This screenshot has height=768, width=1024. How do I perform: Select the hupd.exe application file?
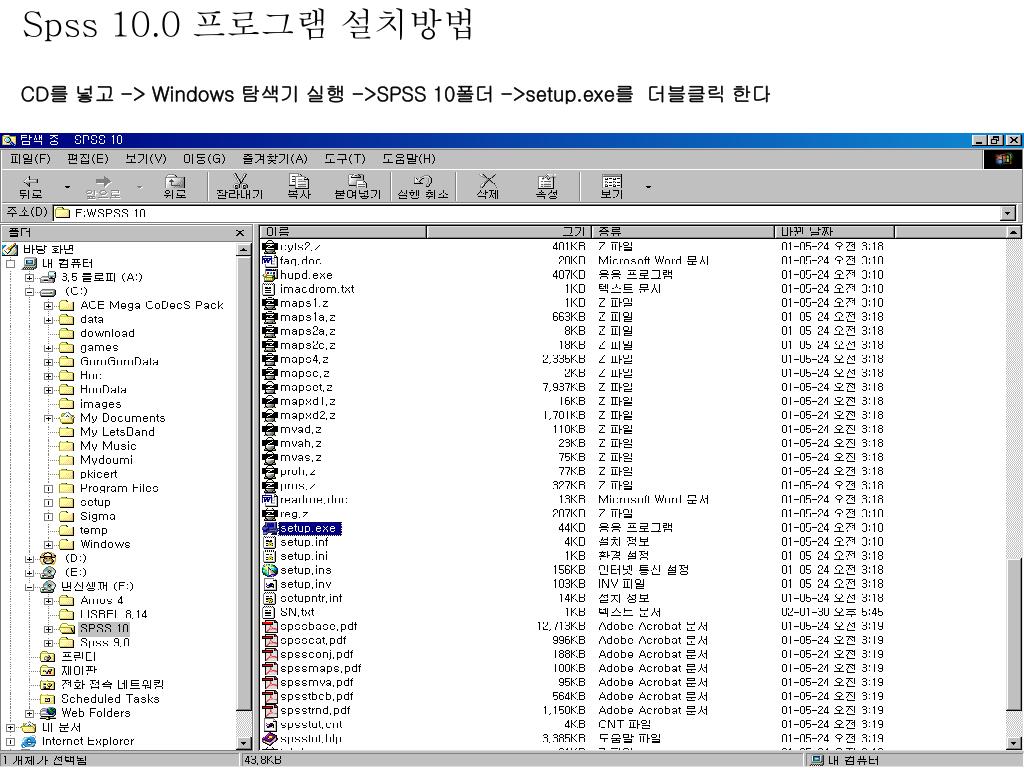(306, 275)
